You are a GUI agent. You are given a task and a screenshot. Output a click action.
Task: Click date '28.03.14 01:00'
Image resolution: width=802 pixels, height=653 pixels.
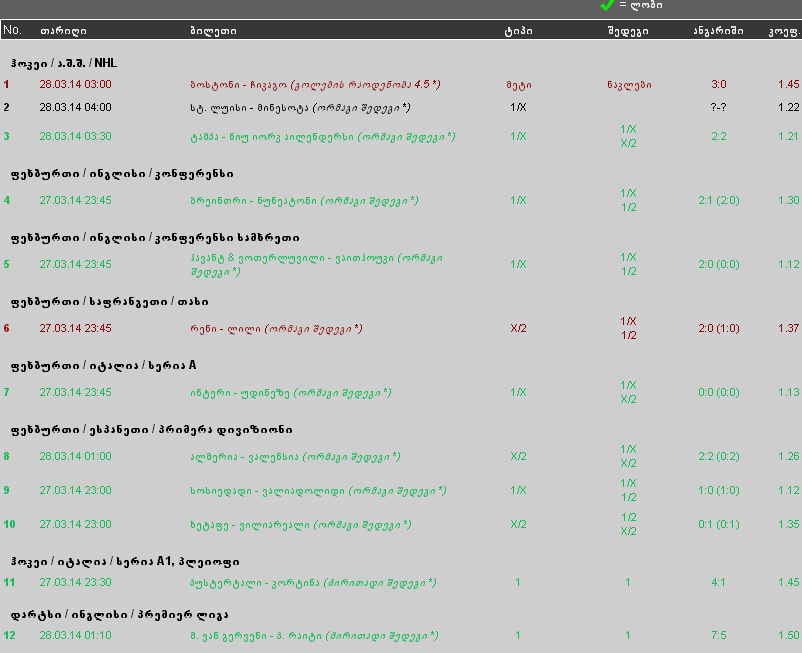click(75, 456)
